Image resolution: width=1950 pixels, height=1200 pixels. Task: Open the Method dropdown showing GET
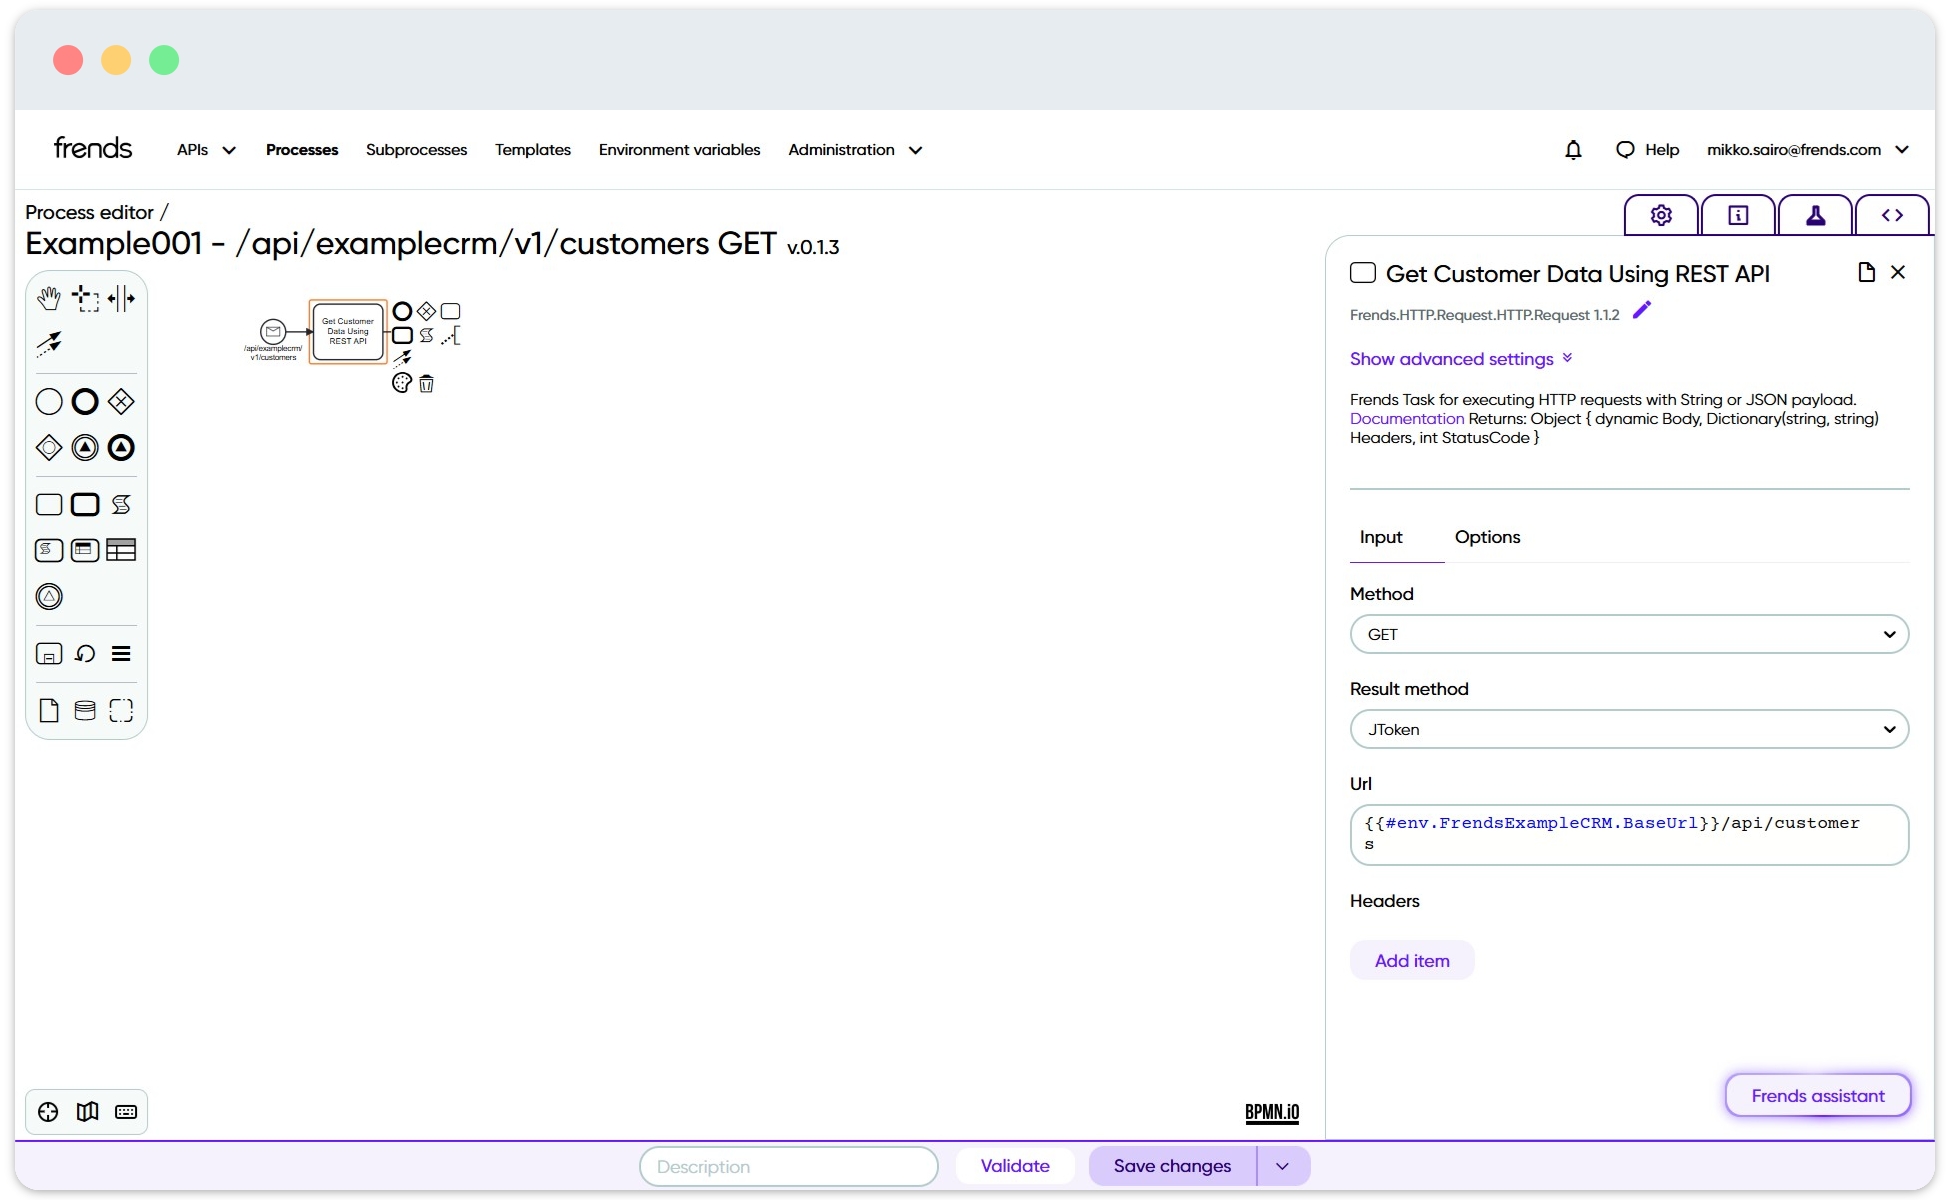1628,634
